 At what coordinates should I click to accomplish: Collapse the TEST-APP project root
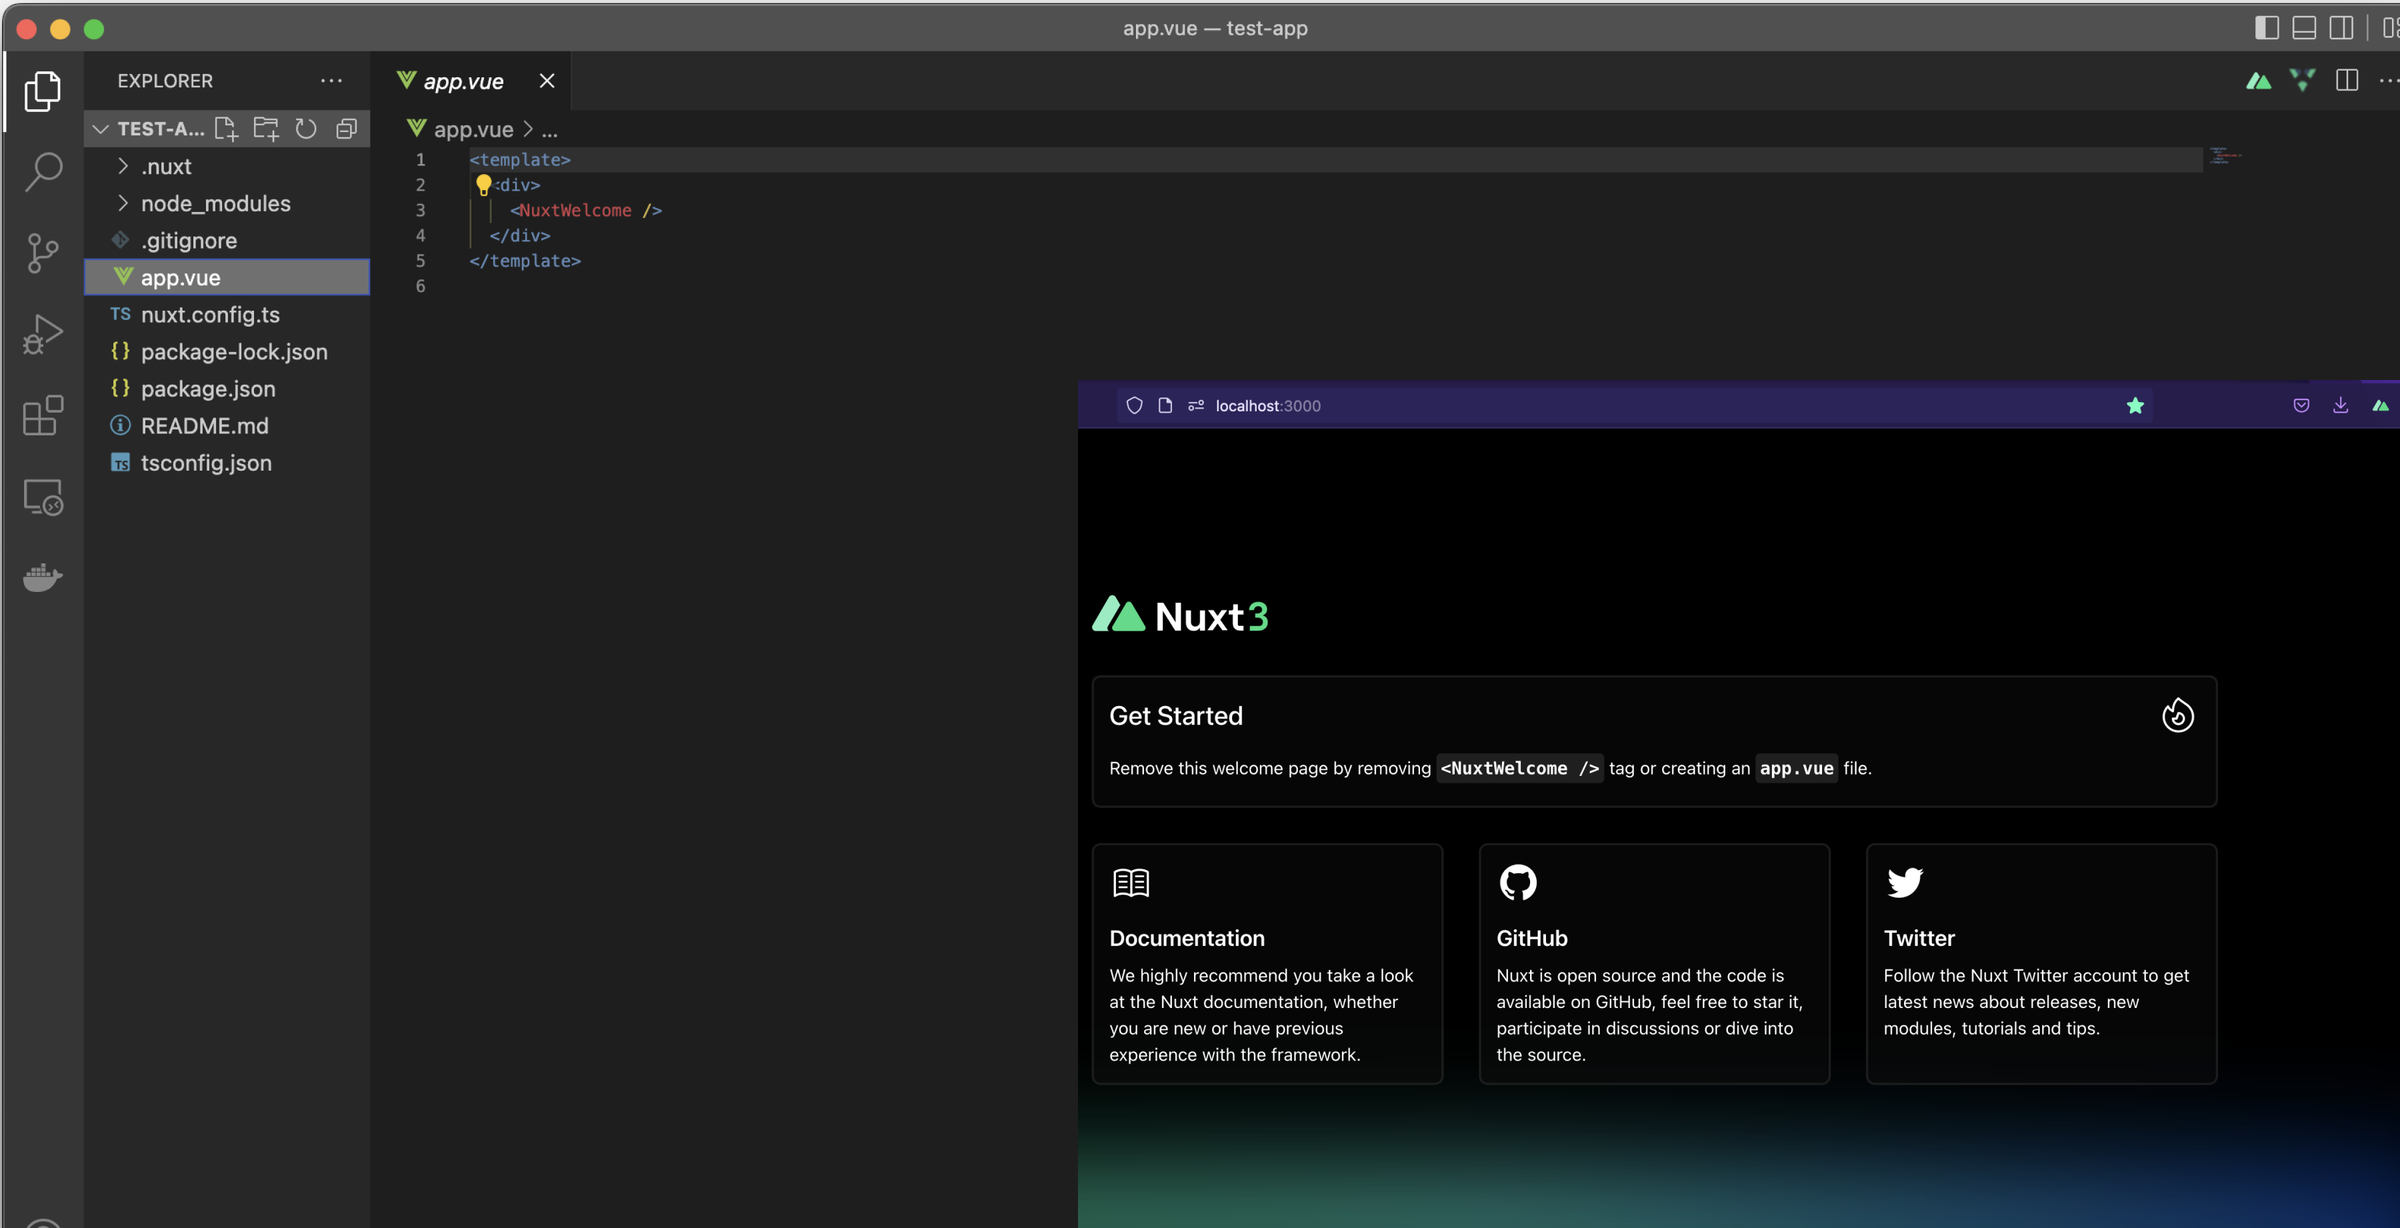tap(100, 129)
